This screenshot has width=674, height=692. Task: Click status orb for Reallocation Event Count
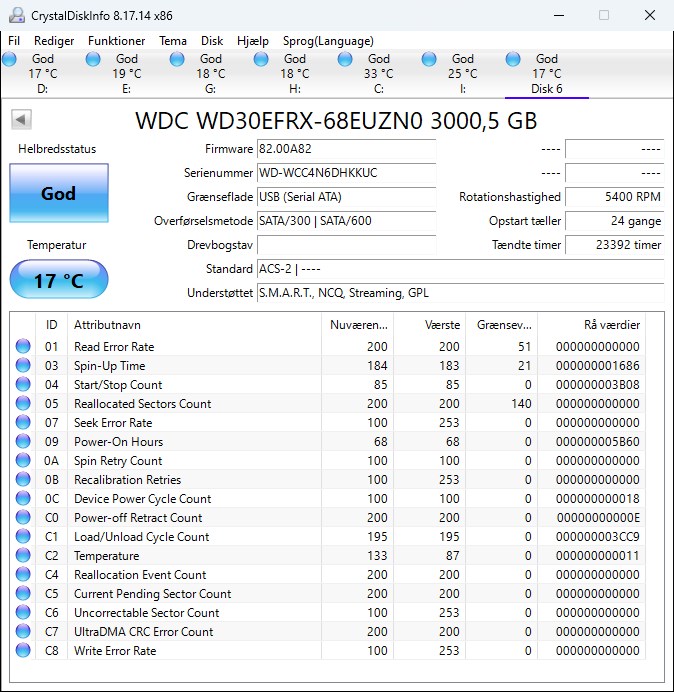click(x=23, y=574)
